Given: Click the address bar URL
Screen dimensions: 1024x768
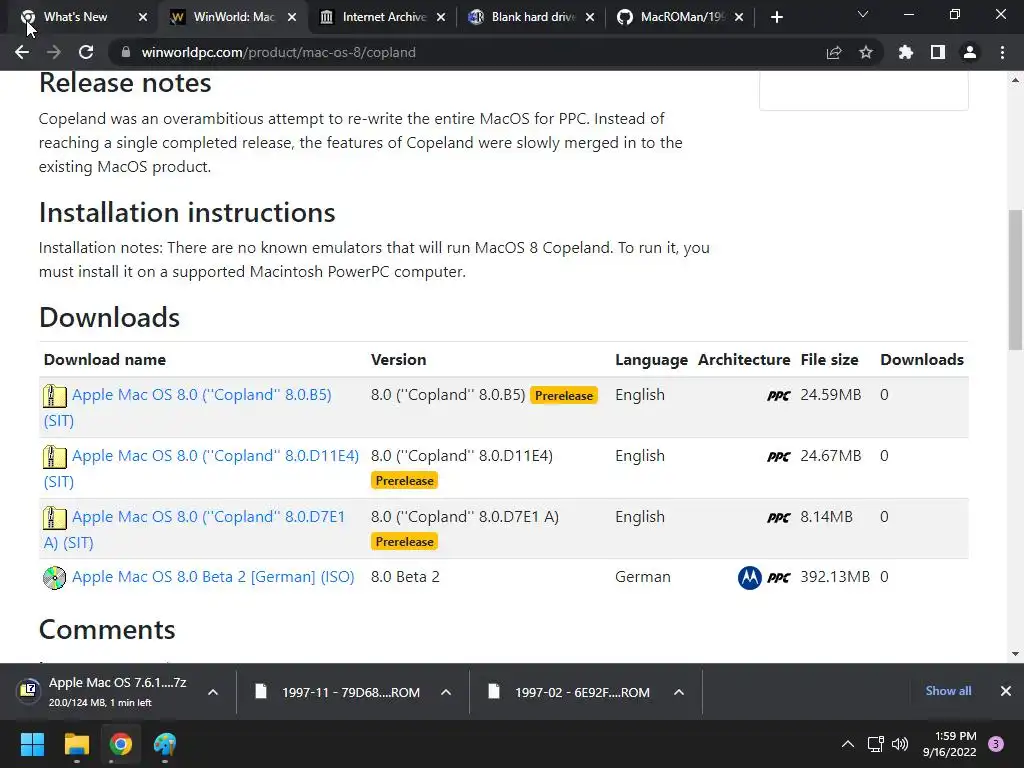Looking at the screenshot, I should (x=278, y=52).
